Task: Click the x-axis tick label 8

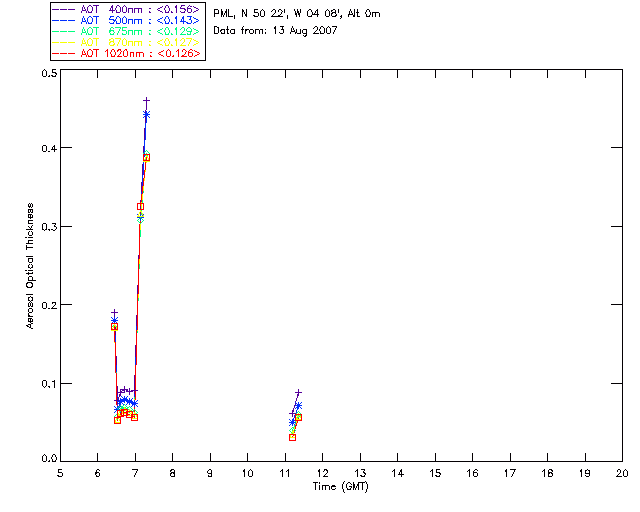Action: [x=173, y=474]
